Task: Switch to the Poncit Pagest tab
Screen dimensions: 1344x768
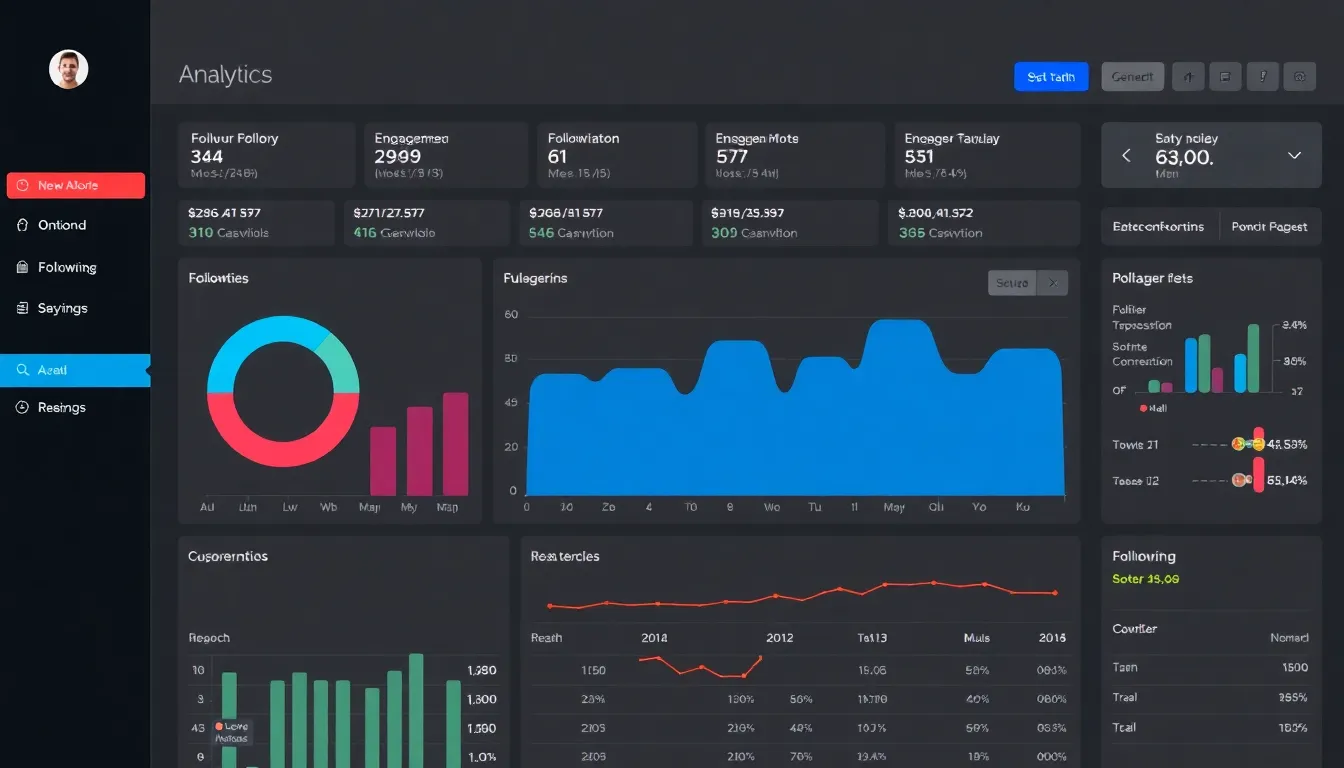Action: coord(1269,227)
